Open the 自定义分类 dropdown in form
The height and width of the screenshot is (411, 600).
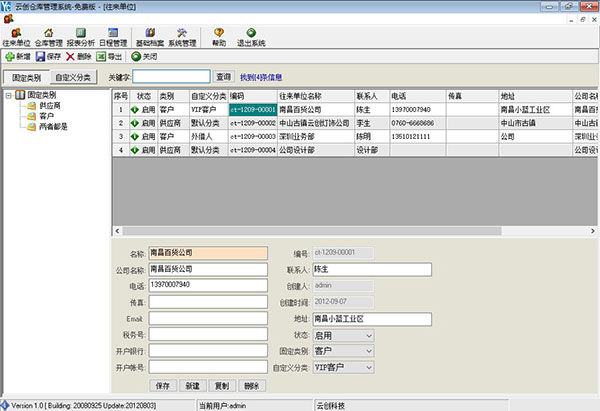[x=369, y=367]
